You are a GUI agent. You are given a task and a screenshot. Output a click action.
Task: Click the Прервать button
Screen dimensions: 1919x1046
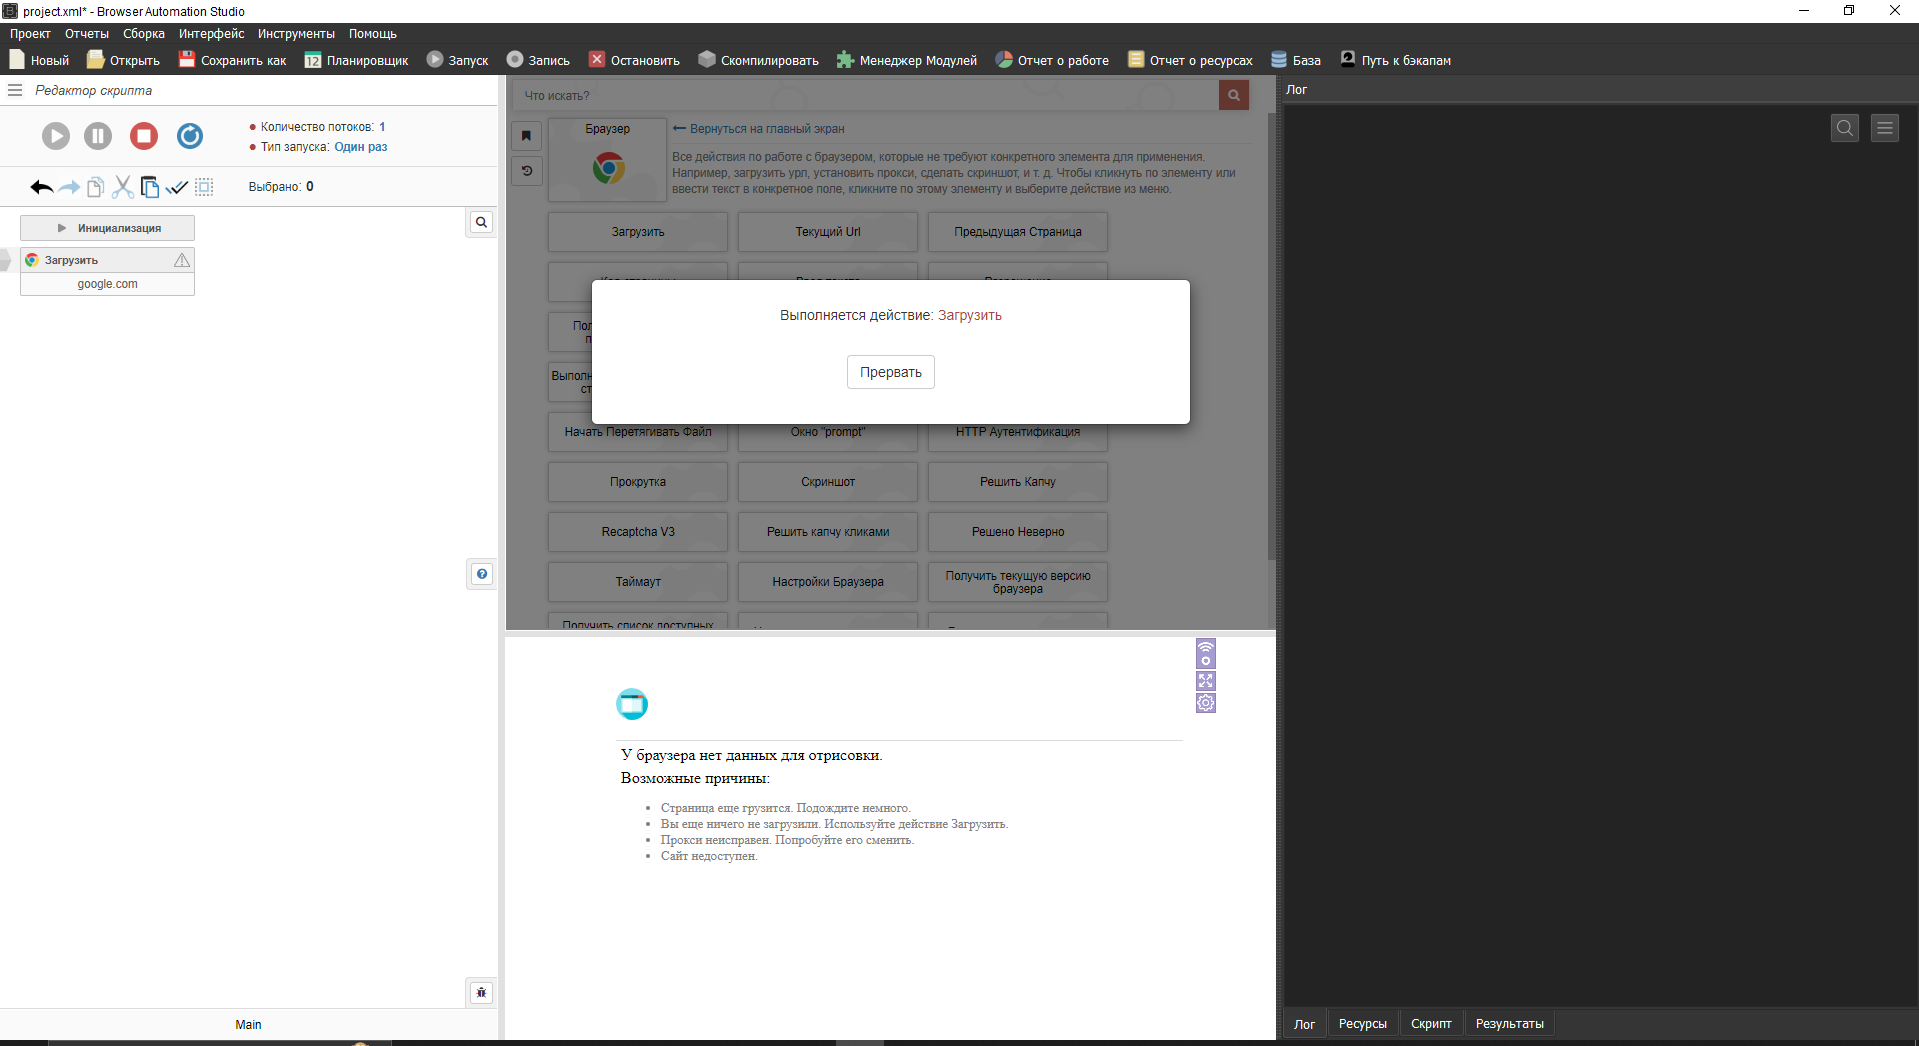pos(890,372)
